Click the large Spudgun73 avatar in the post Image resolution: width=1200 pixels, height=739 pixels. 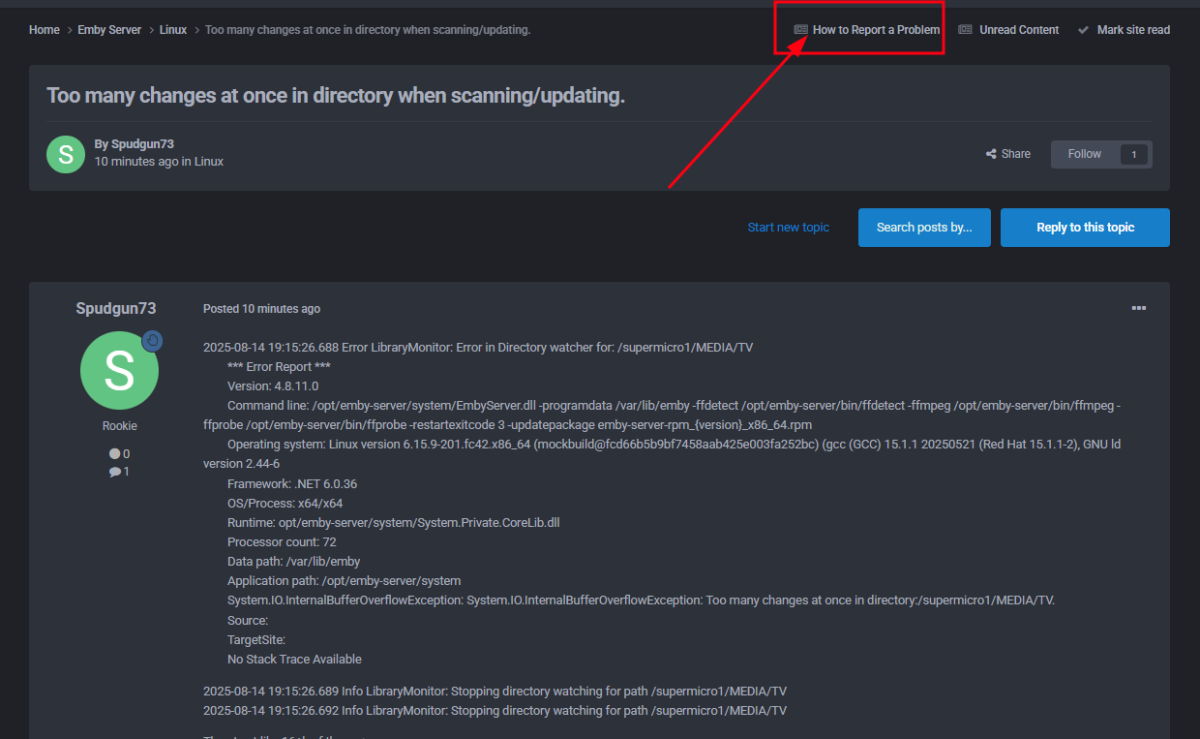(x=119, y=370)
